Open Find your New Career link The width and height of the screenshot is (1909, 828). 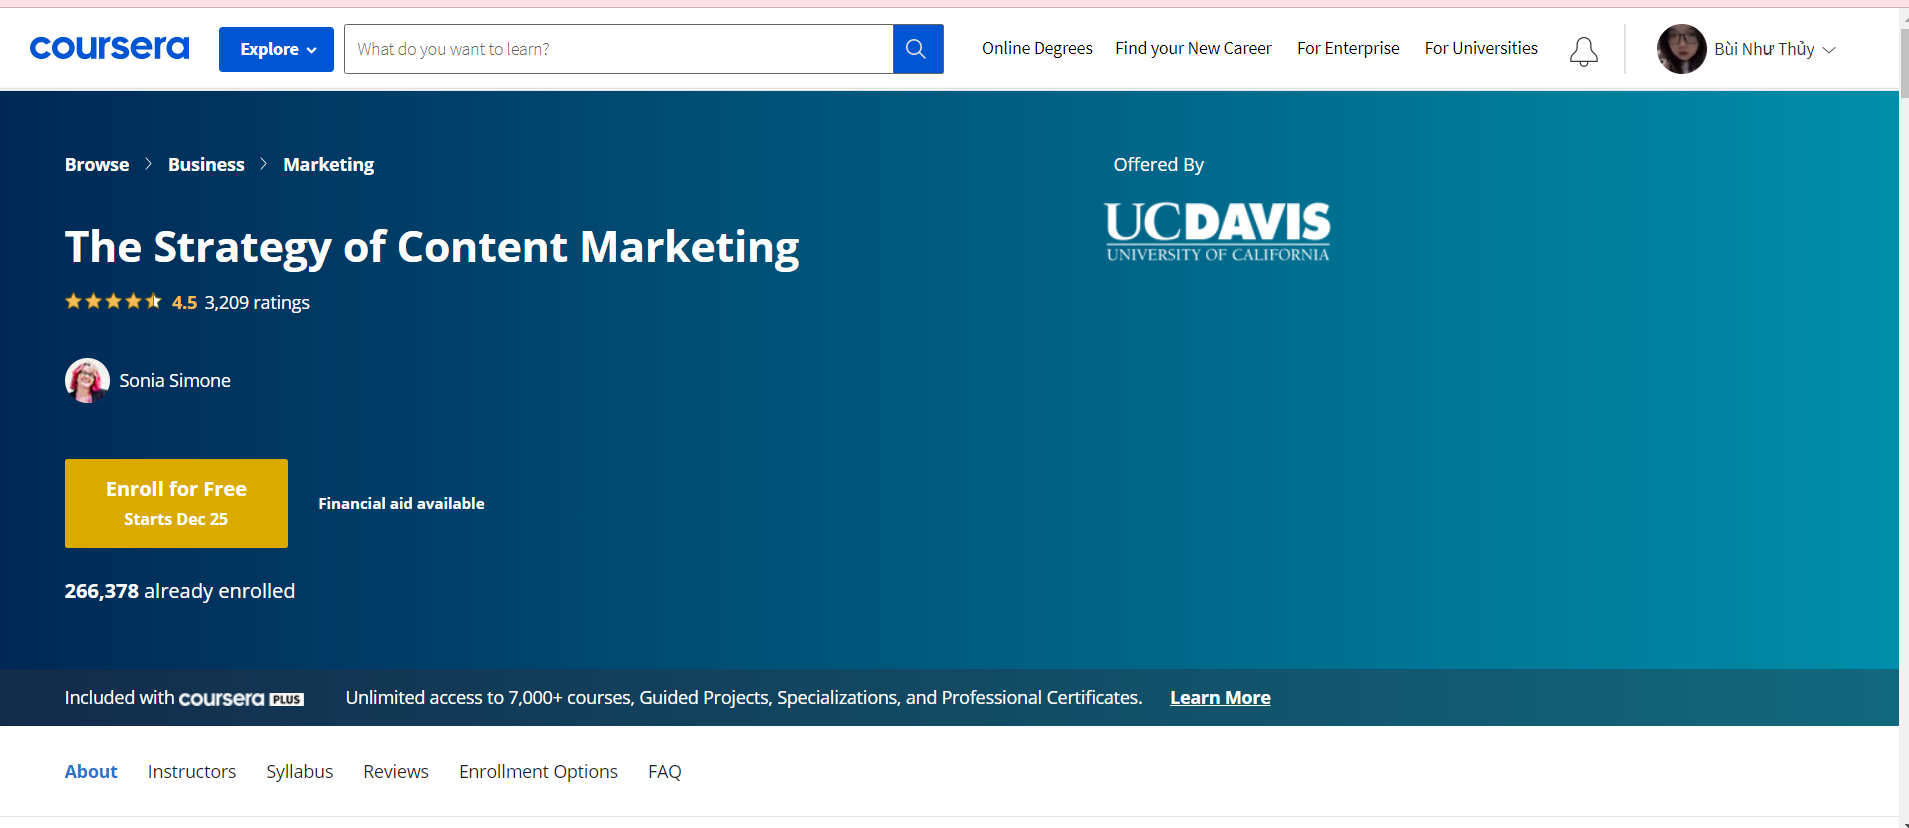click(x=1193, y=48)
